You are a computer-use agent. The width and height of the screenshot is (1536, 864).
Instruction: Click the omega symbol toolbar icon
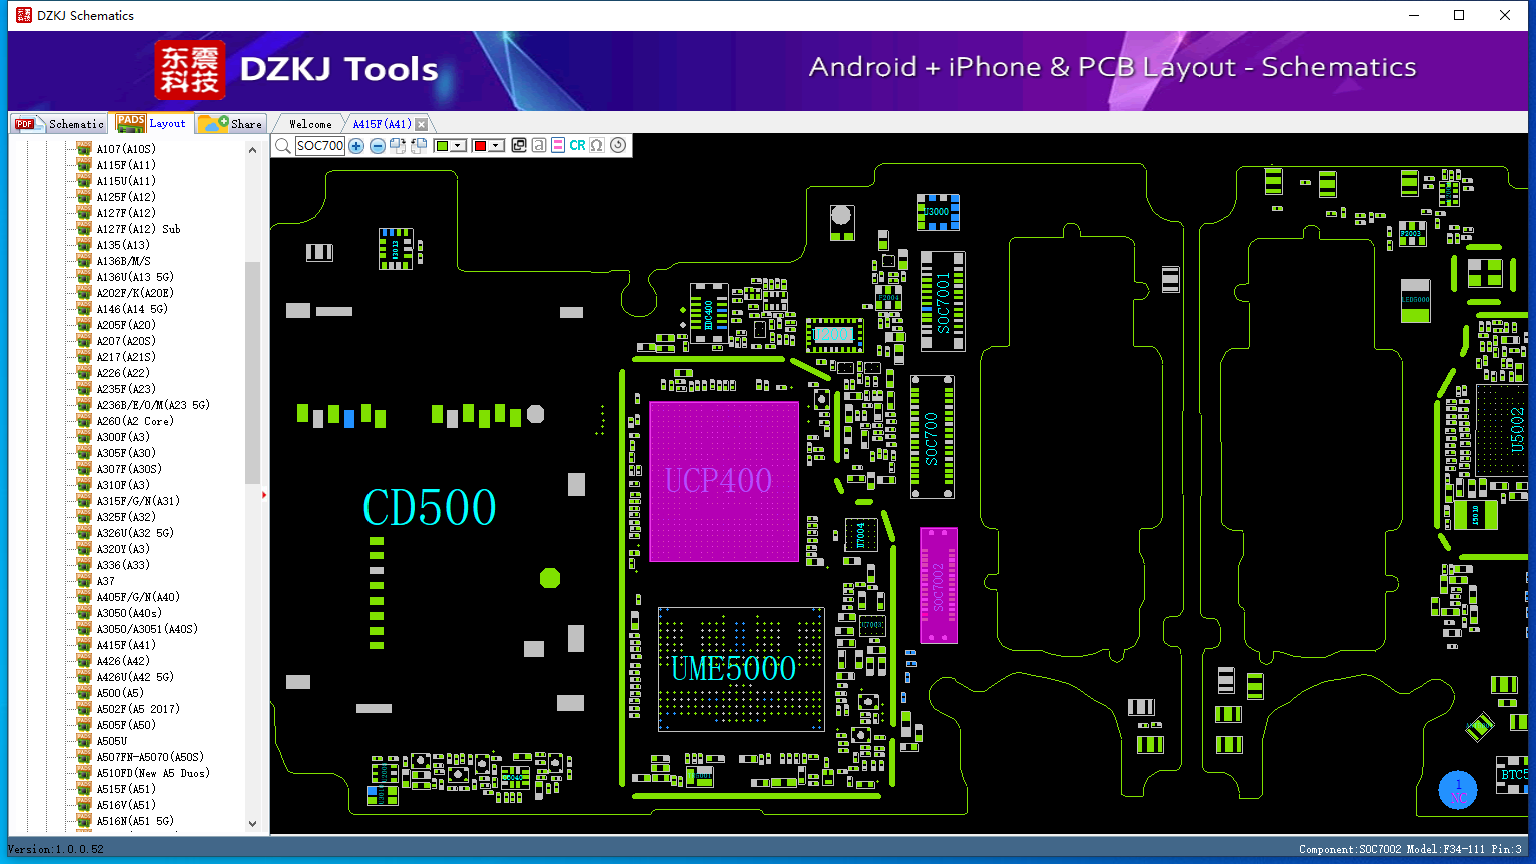click(597, 146)
